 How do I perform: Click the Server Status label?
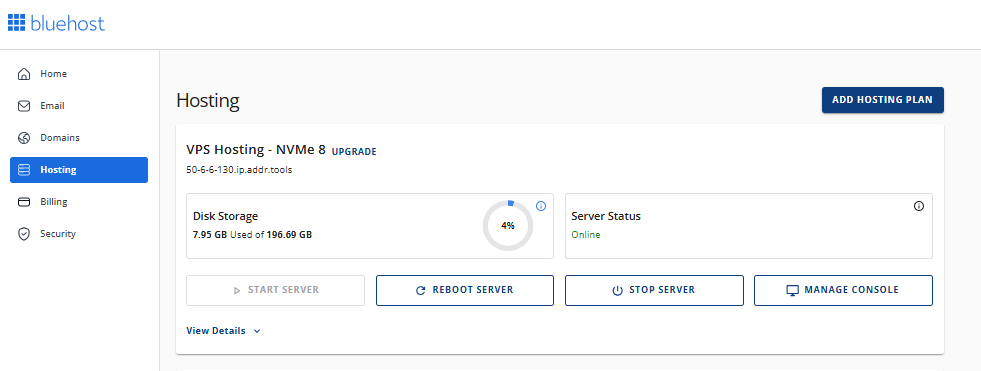tap(606, 216)
